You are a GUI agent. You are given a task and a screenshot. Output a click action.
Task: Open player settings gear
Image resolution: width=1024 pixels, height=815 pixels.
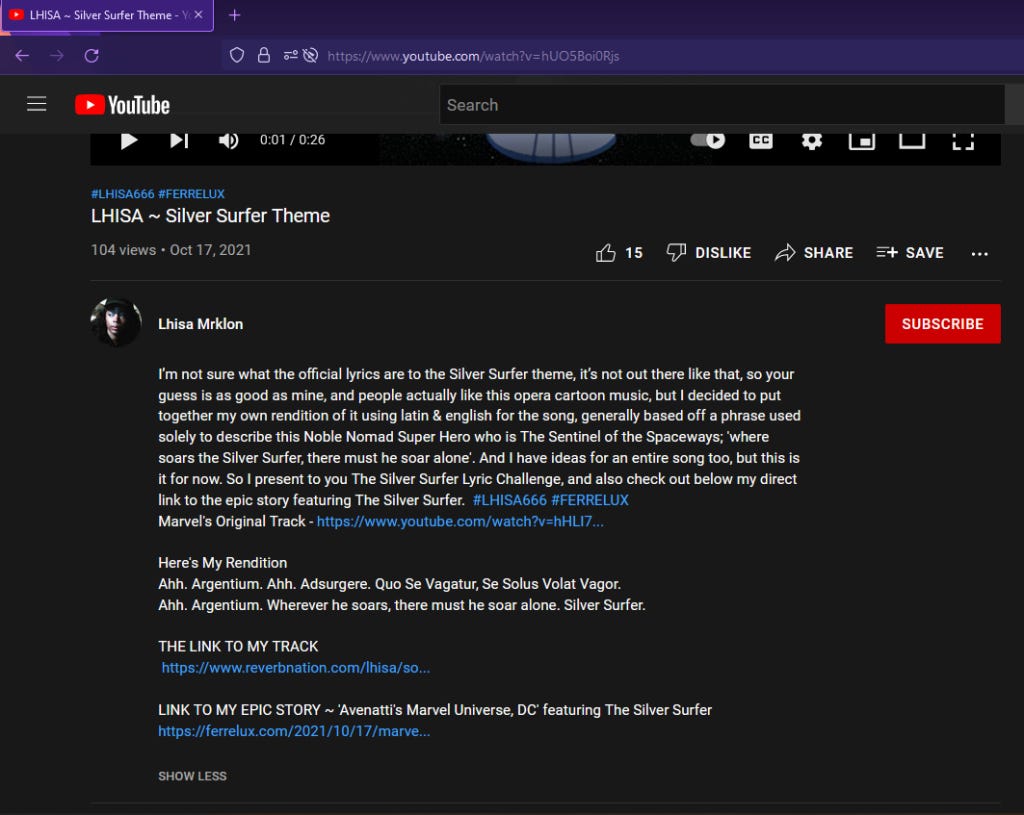click(x=812, y=140)
